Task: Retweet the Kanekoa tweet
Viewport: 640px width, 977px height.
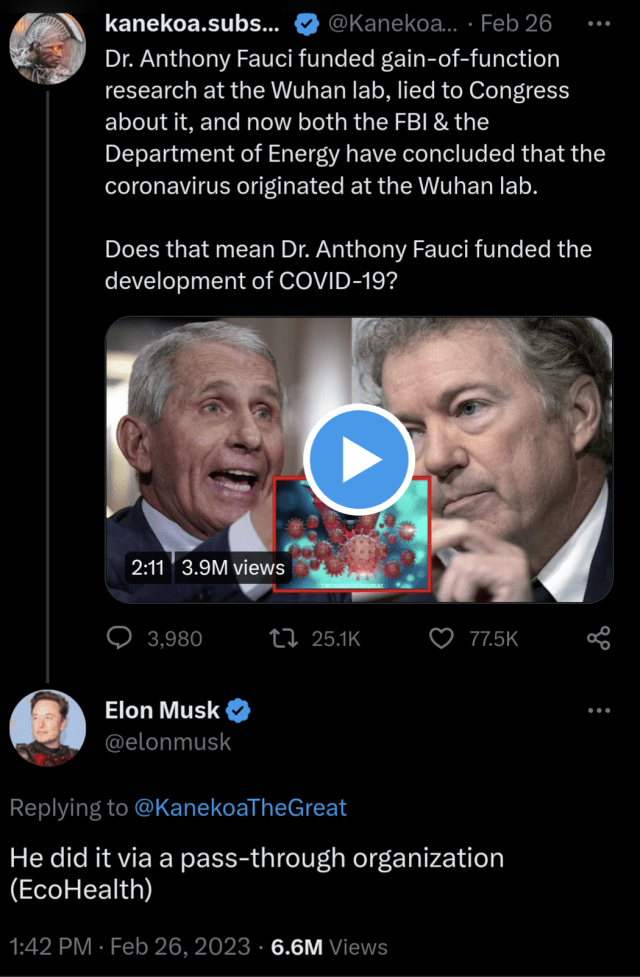Action: coord(283,638)
